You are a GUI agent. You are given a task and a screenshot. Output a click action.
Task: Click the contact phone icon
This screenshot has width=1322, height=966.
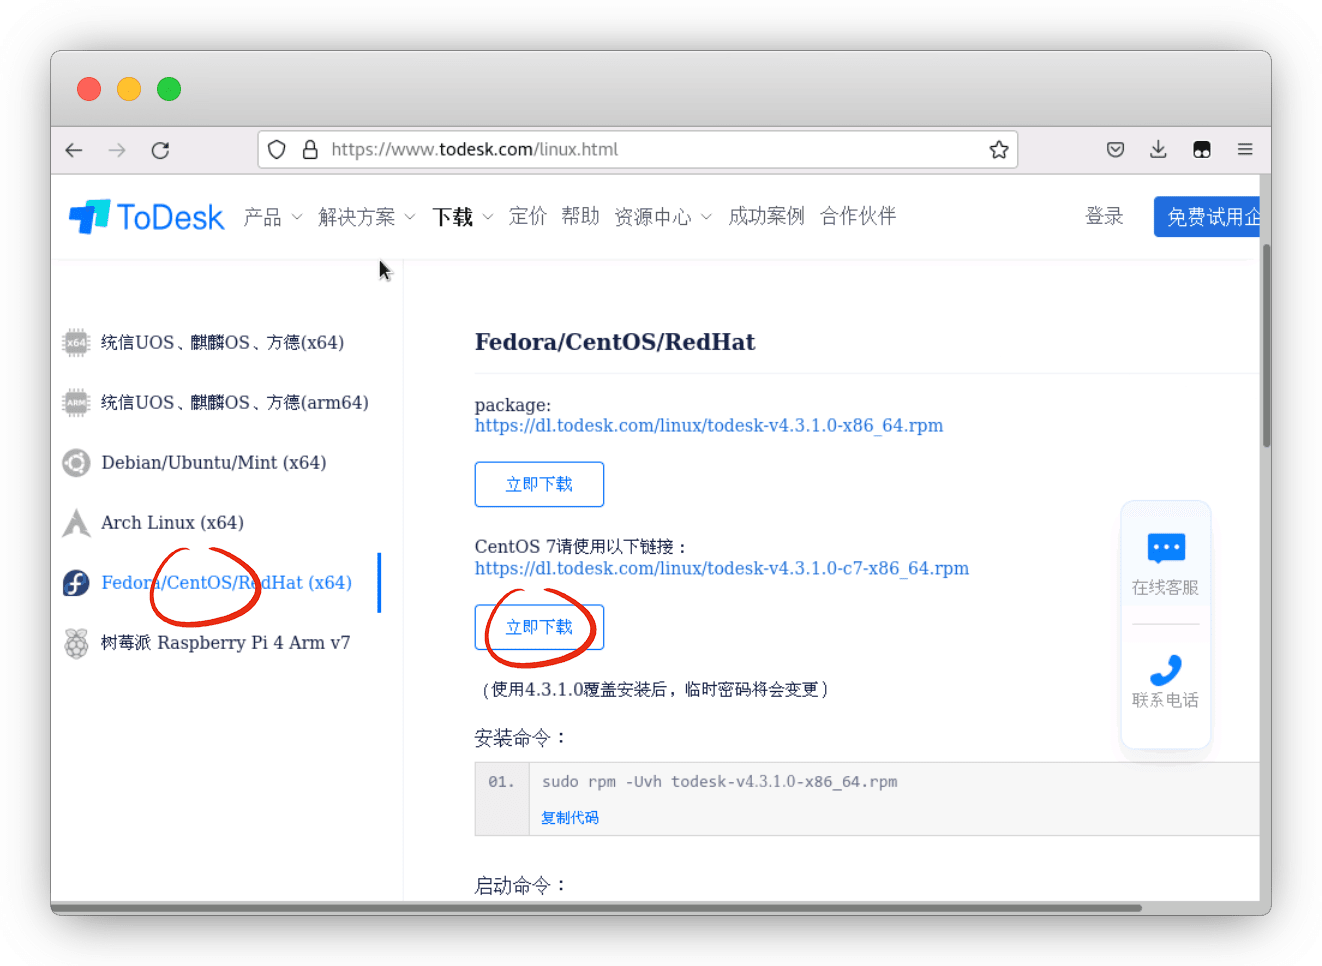click(1166, 669)
